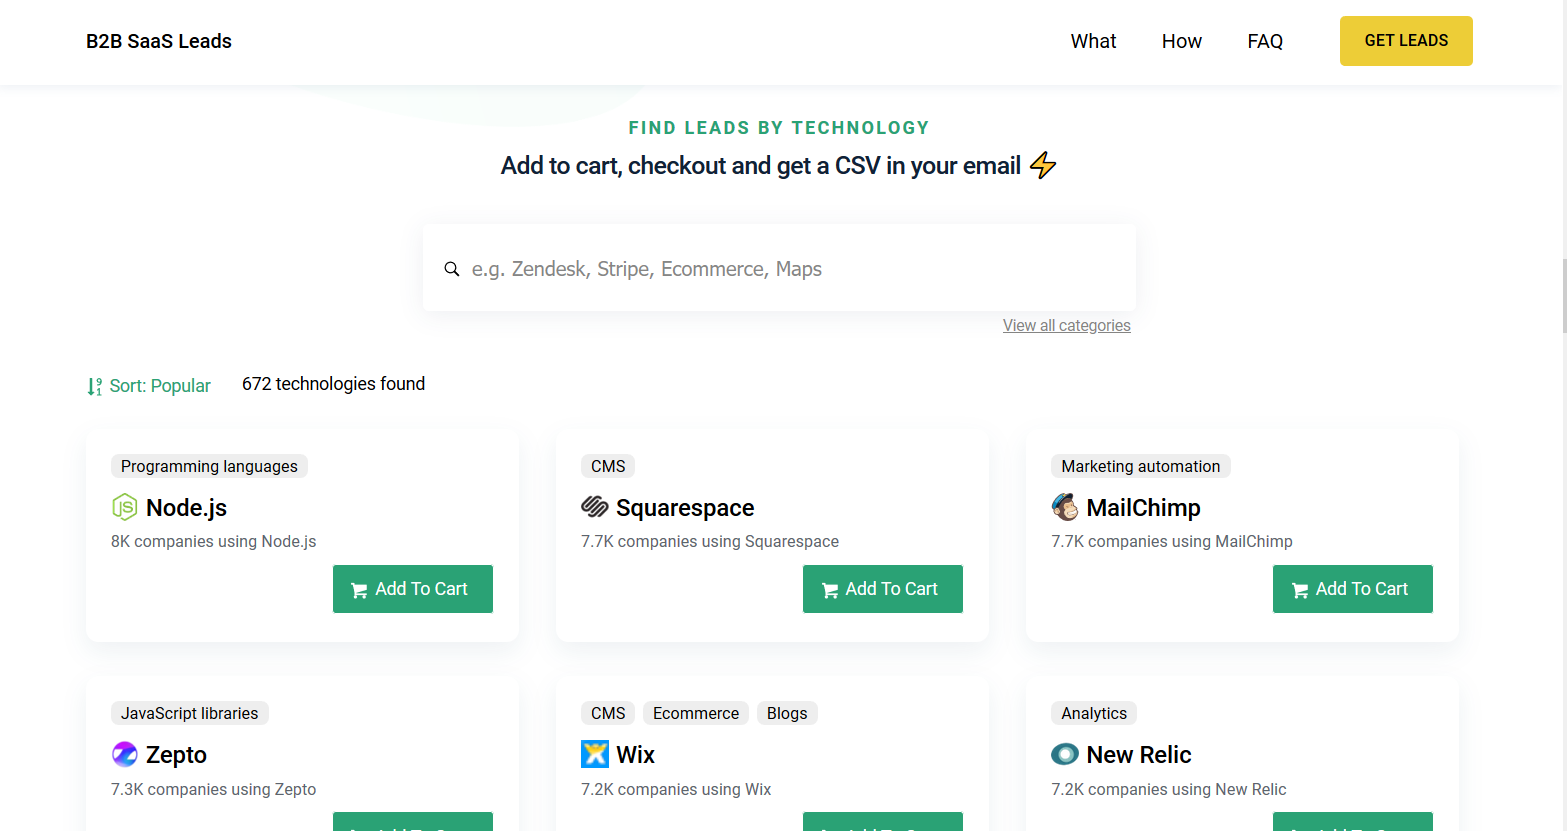Follow the View all categories link
This screenshot has height=831, width=1567.
1067,325
